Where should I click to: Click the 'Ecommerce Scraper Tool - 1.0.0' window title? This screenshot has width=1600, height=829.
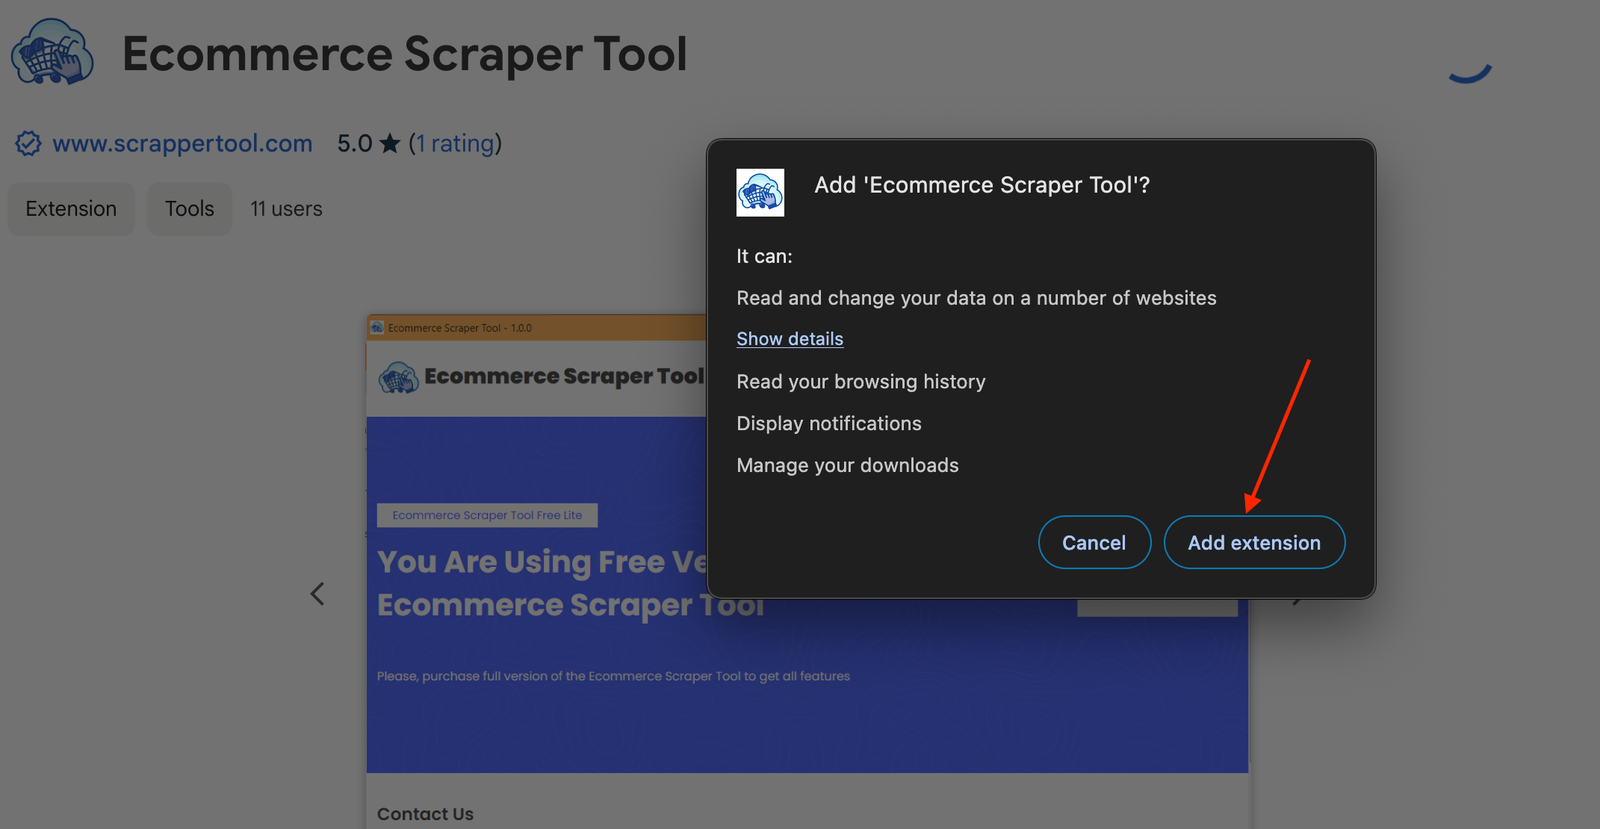point(459,328)
